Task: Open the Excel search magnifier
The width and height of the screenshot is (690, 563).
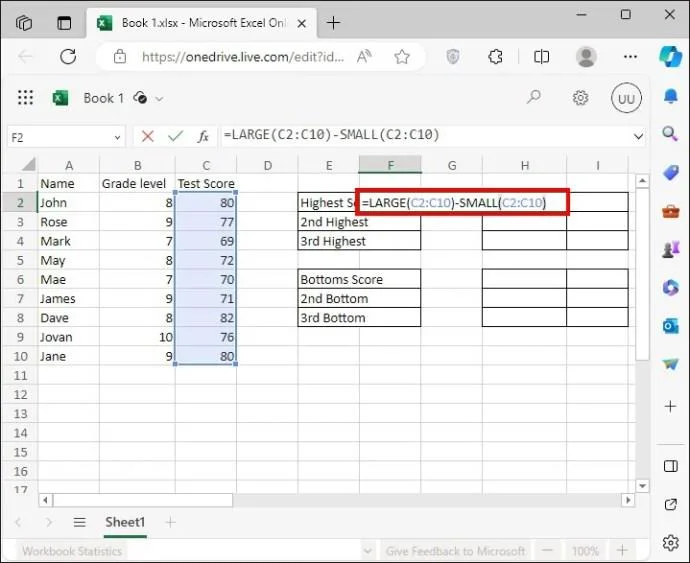Action: coord(534,97)
